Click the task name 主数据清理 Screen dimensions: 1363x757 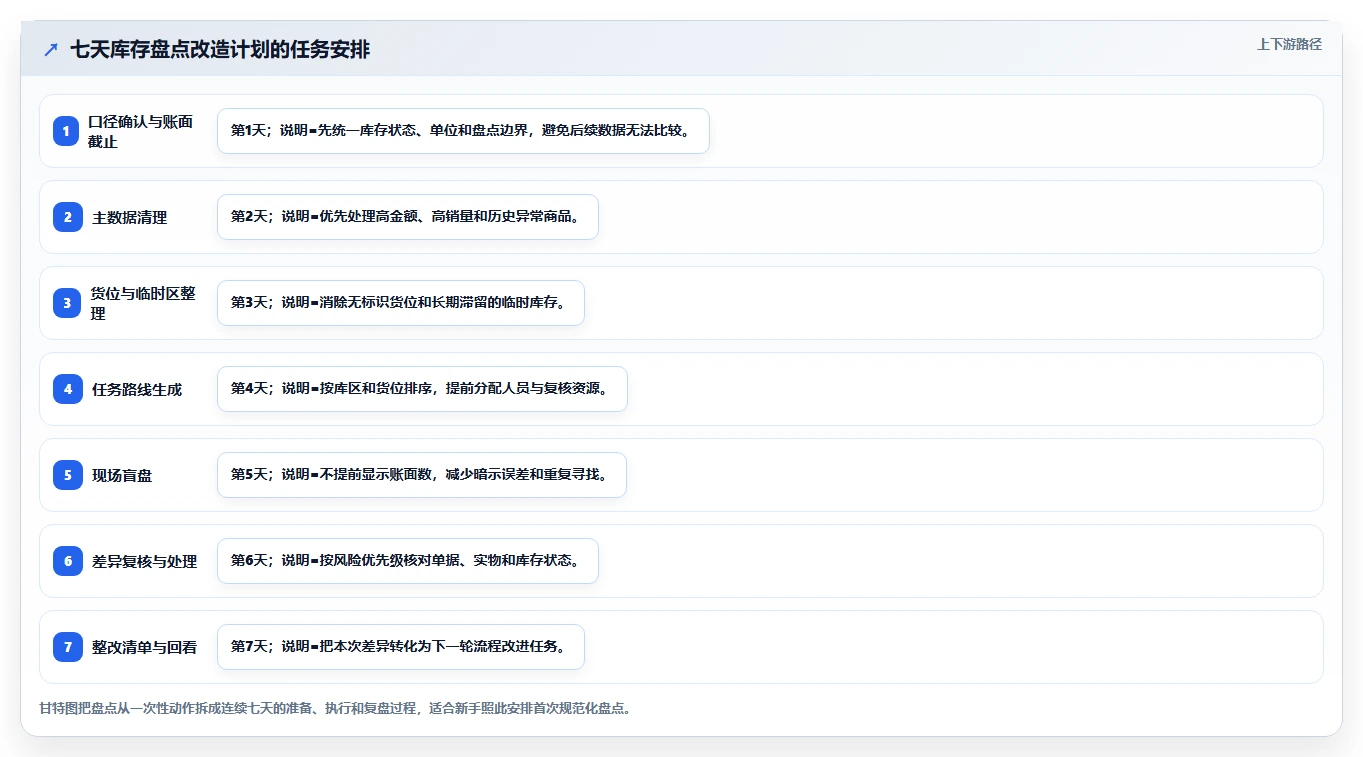point(130,217)
